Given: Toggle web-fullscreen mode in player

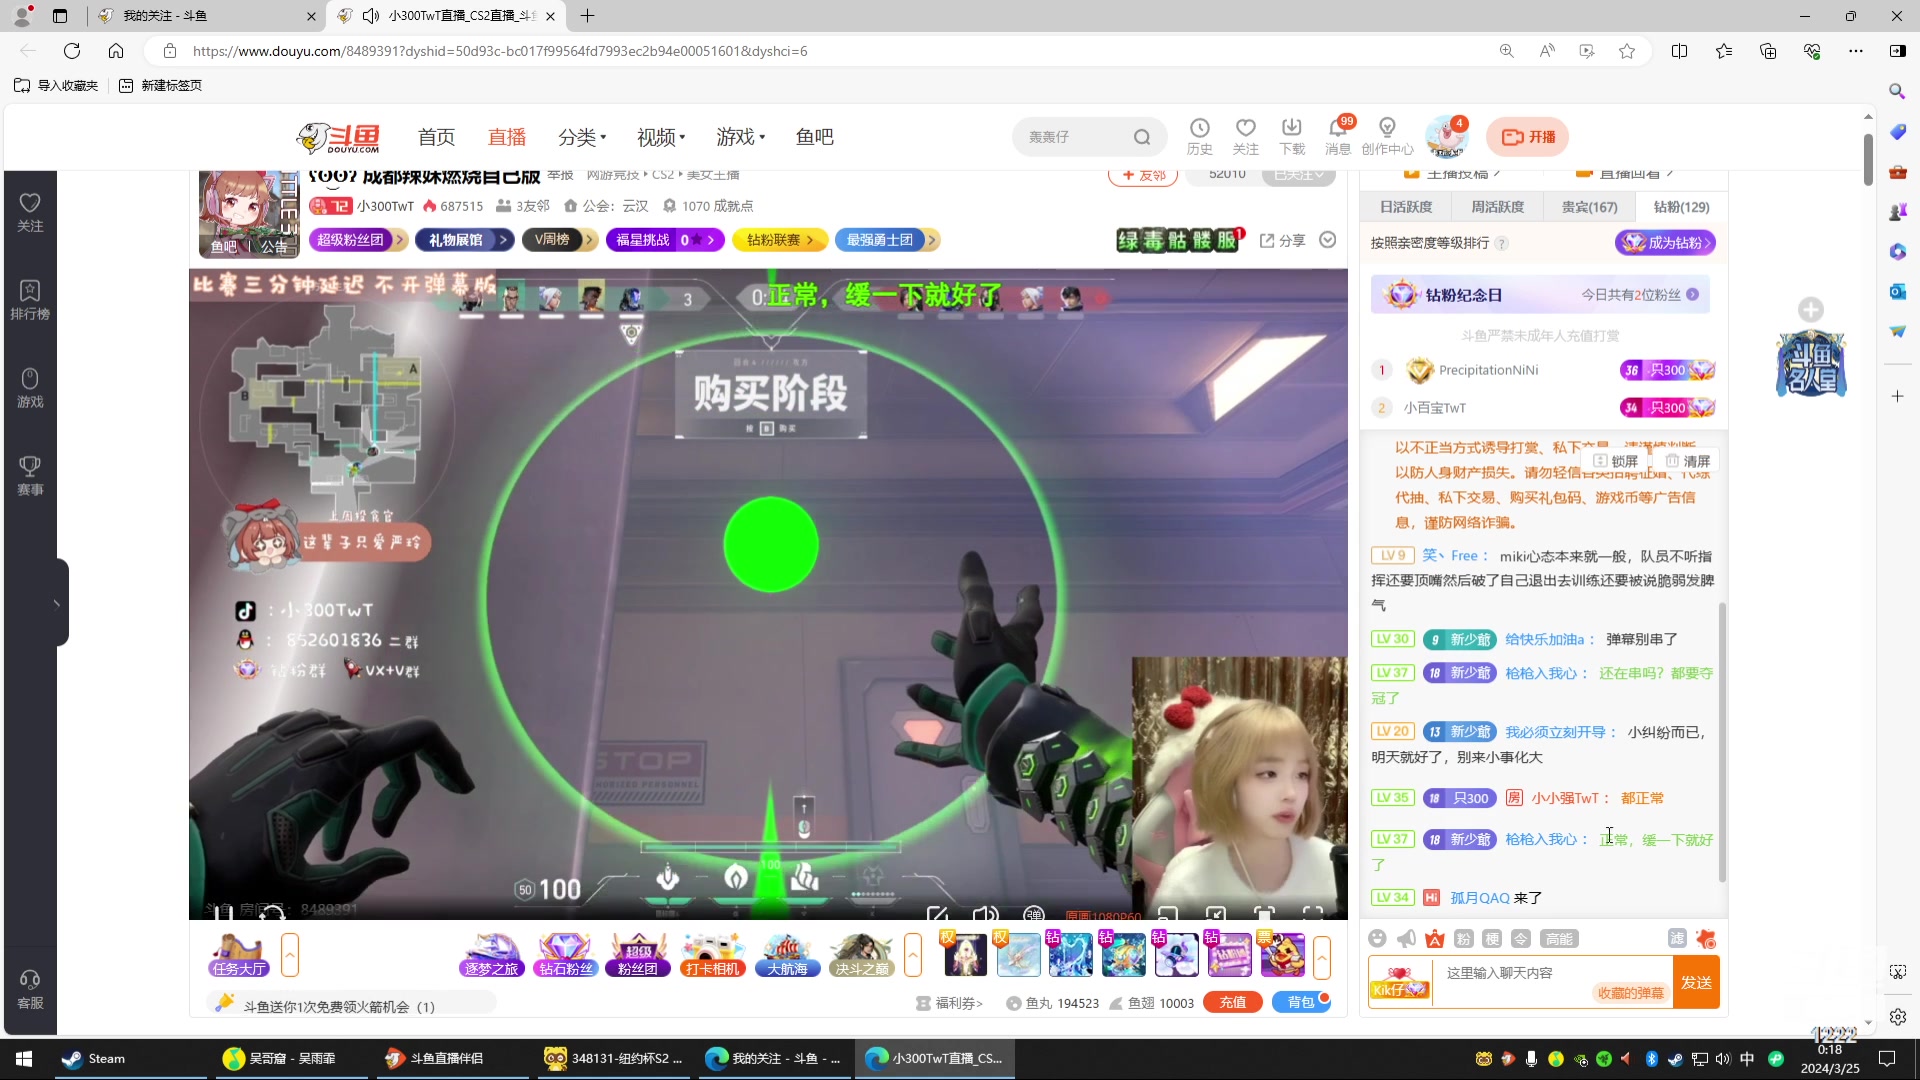Looking at the screenshot, I should [x=1264, y=914].
